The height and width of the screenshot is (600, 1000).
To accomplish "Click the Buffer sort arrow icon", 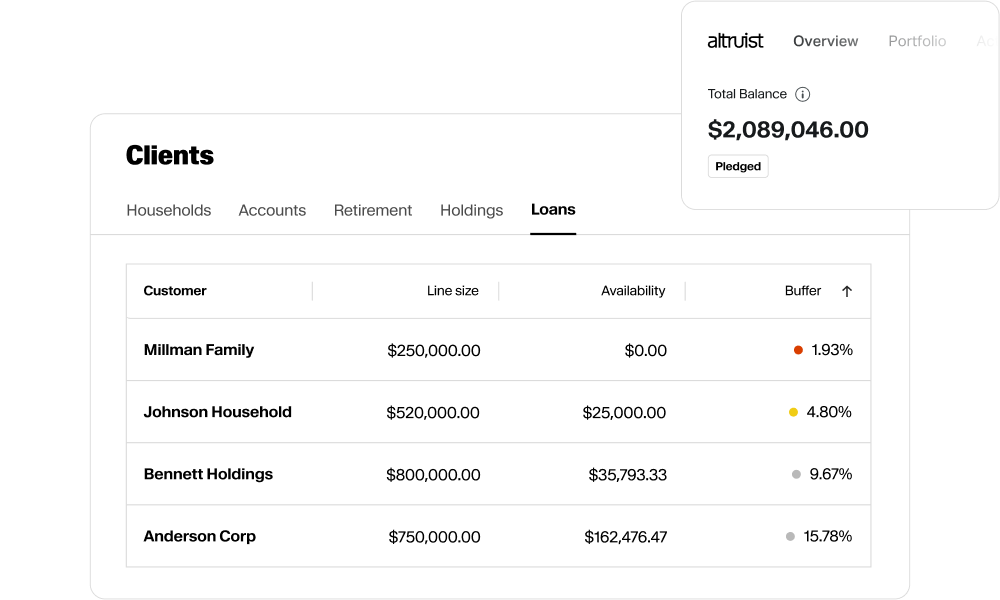I will pyautogui.click(x=847, y=291).
